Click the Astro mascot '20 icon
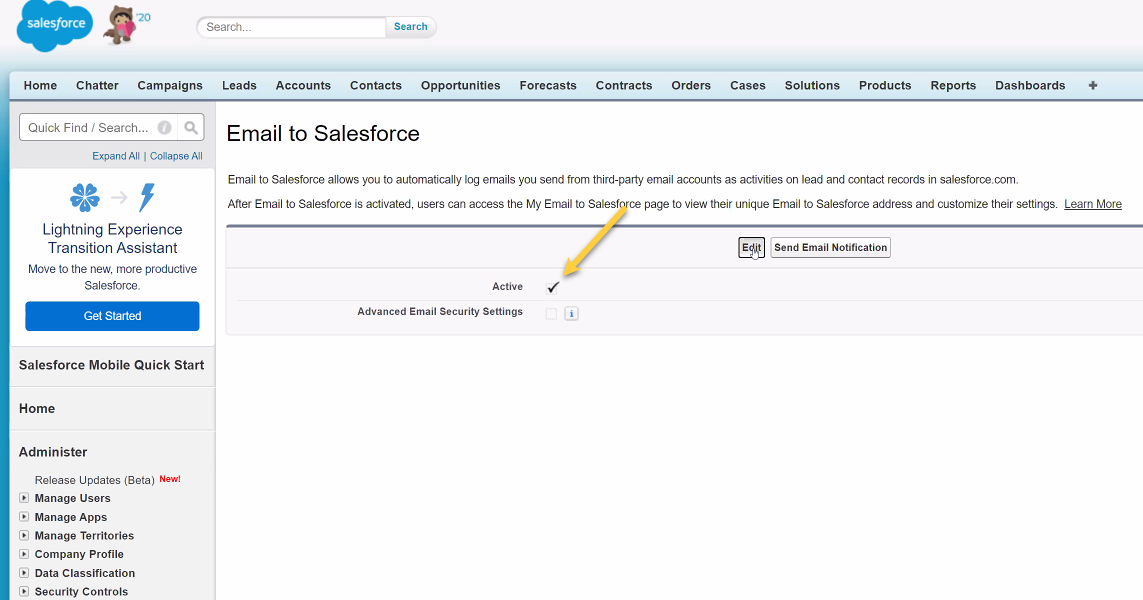 tap(125, 25)
